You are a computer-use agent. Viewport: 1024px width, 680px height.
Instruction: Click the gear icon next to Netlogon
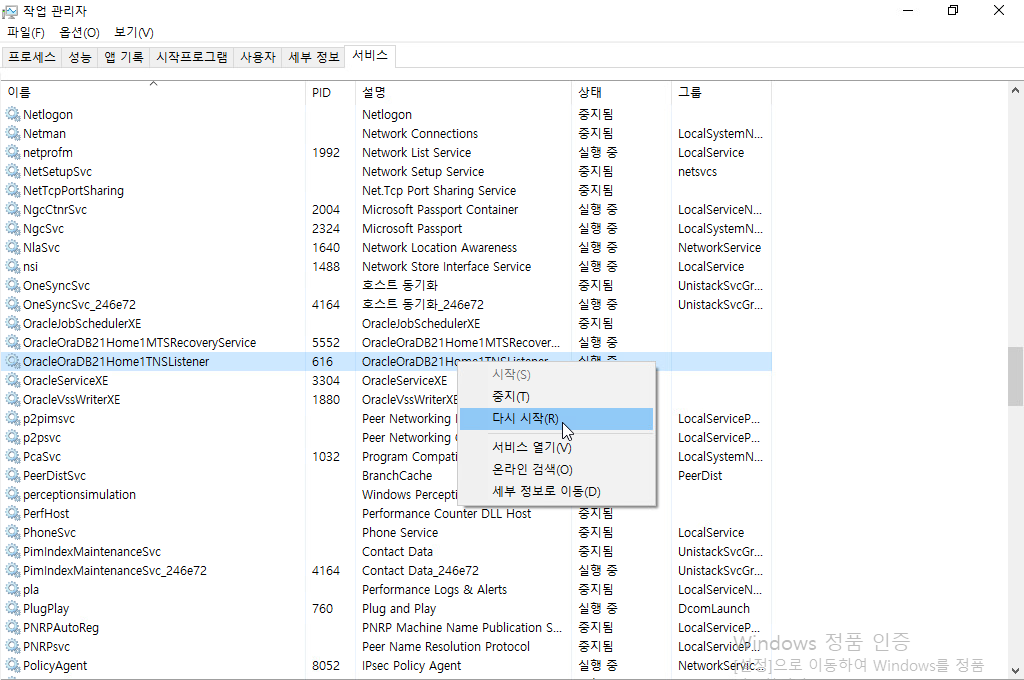pyautogui.click(x=13, y=114)
